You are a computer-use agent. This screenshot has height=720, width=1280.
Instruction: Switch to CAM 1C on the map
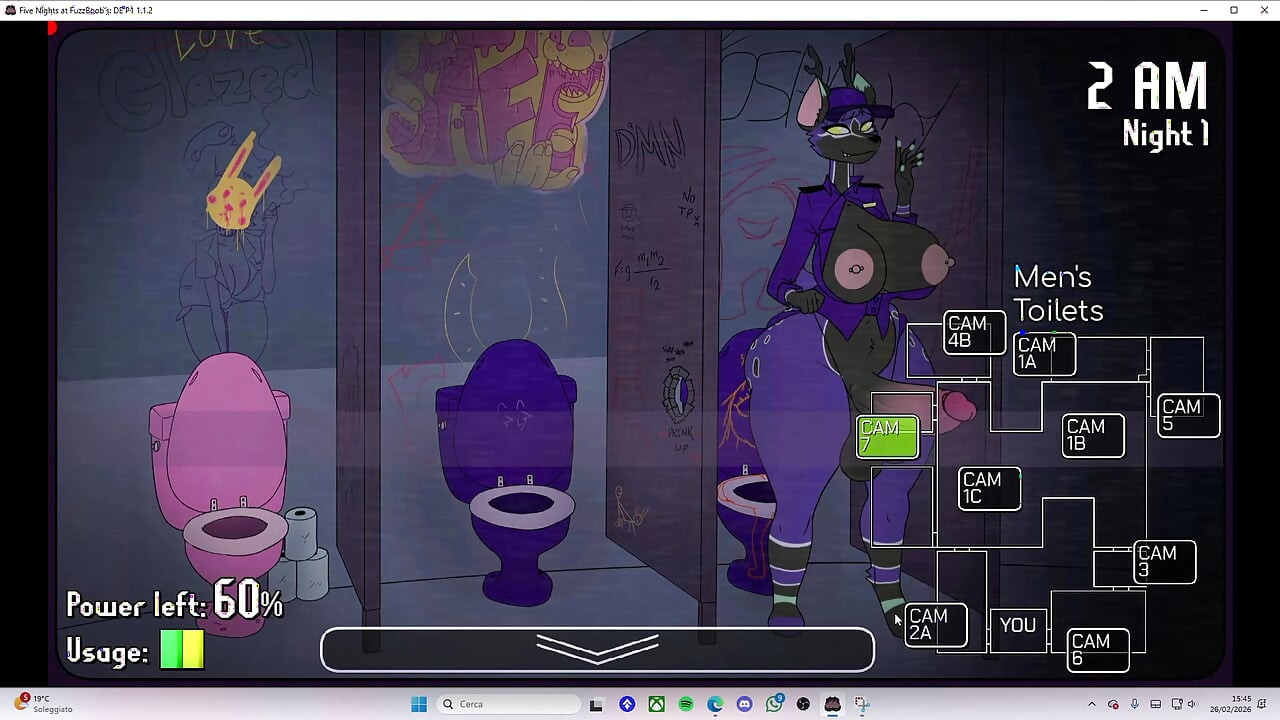[989, 488]
